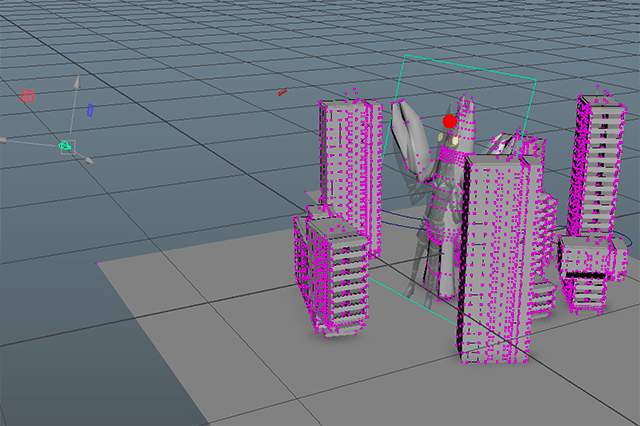Click the top edge of the cyan rectangular frame

pyautogui.click(x=470, y=66)
